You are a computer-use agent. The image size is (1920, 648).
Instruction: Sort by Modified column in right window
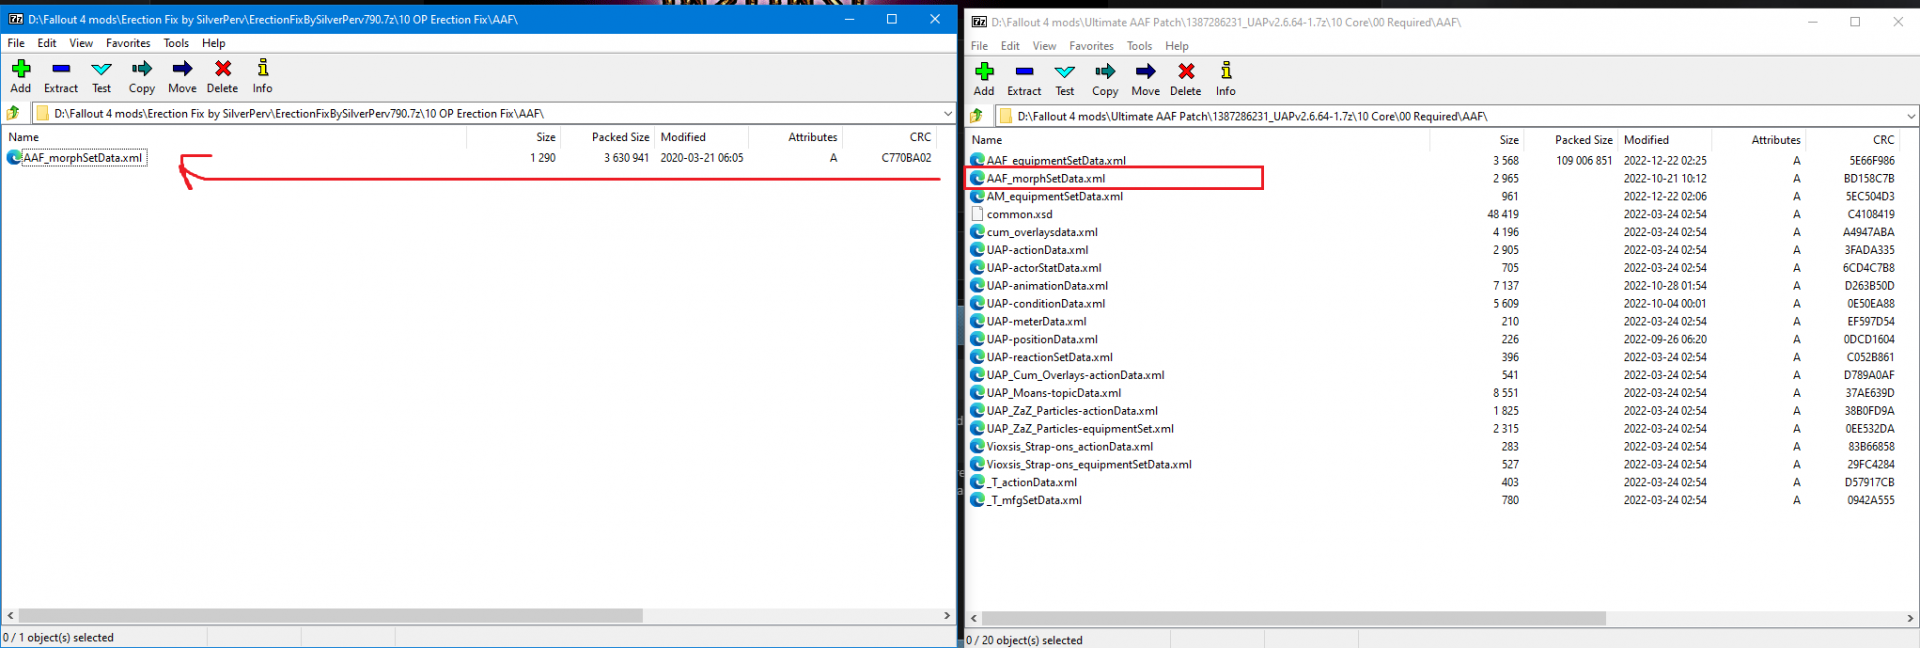point(1646,140)
